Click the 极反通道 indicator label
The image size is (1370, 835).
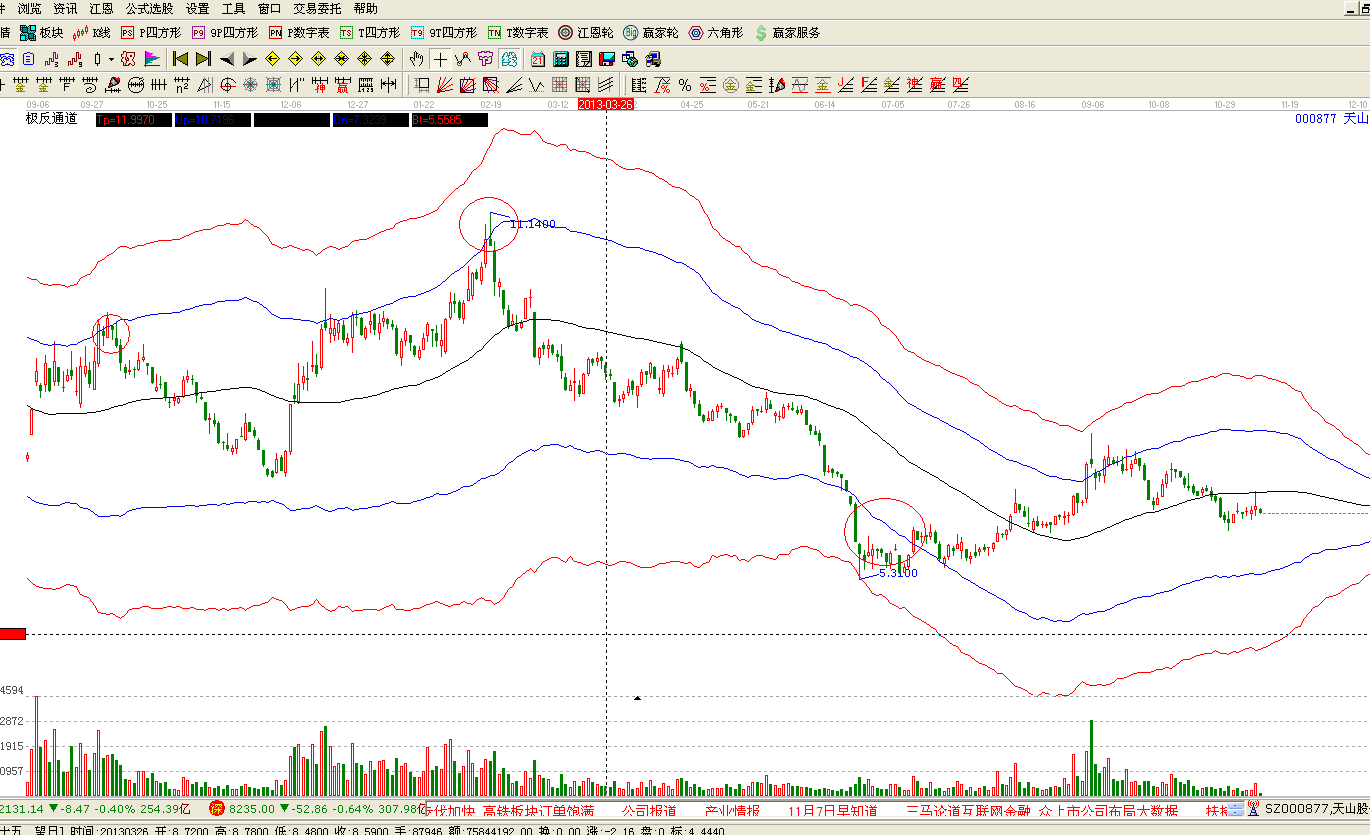(51, 119)
